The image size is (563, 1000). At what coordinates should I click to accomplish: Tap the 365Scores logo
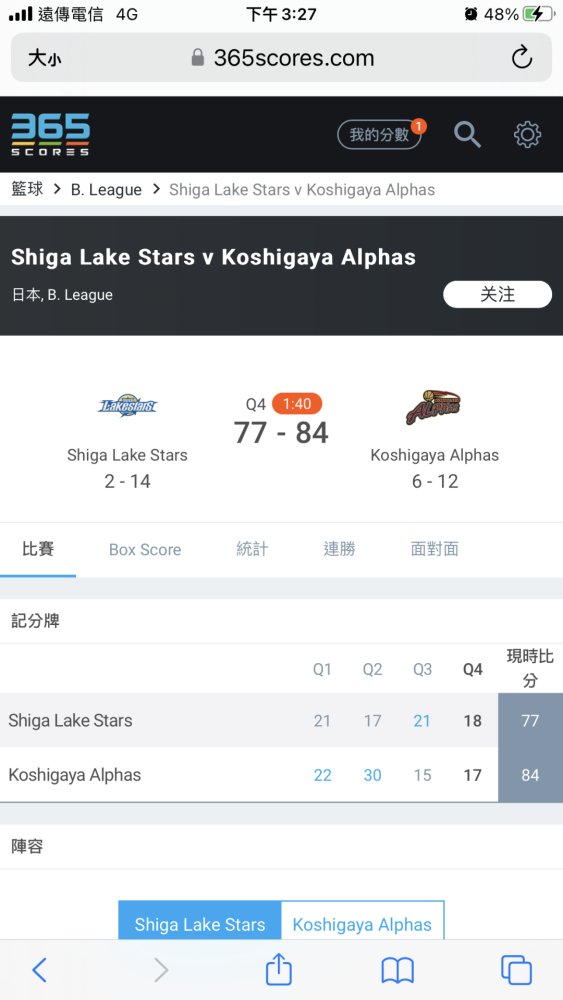50,135
